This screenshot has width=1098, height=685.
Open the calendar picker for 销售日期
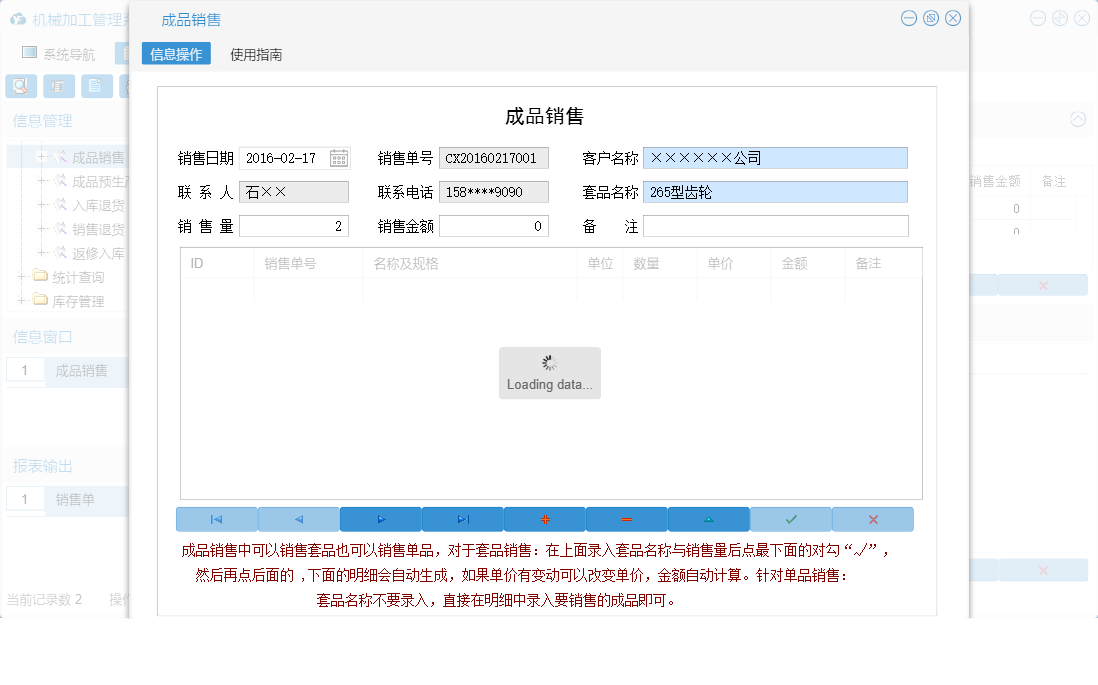pyautogui.click(x=338, y=157)
